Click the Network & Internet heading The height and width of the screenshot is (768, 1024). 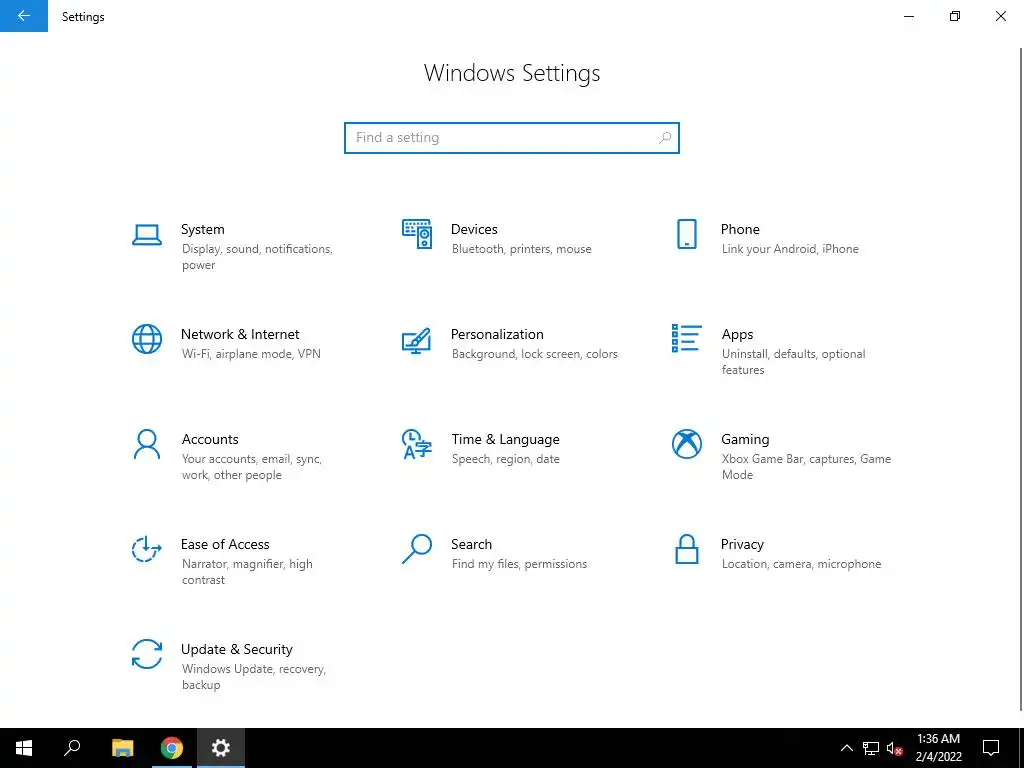tap(240, 334)
